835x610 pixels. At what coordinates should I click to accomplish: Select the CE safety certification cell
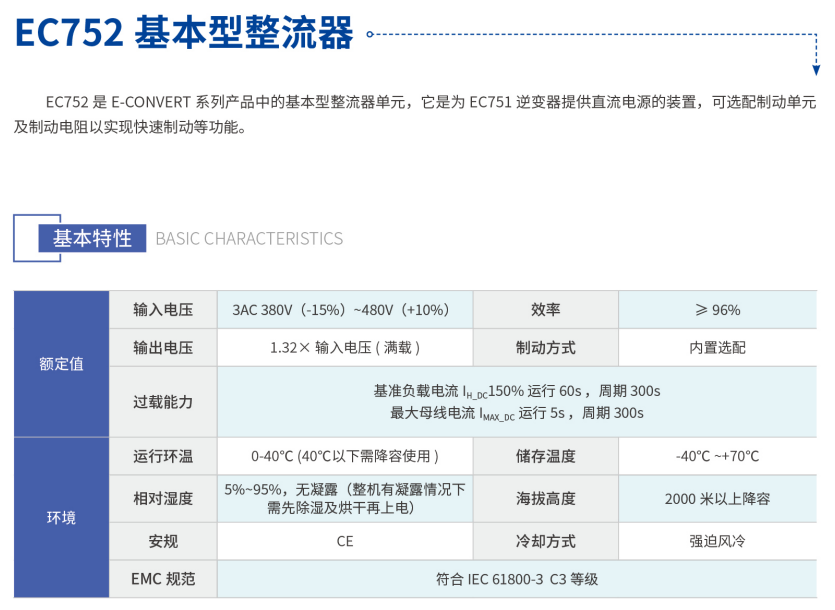point(345,541)
